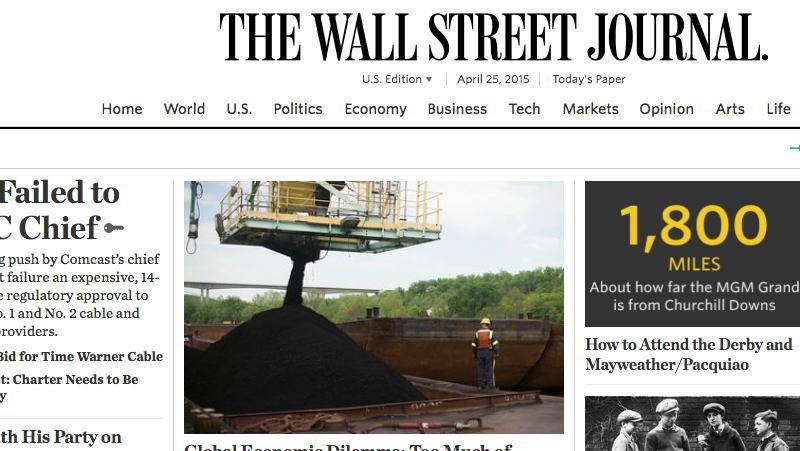Open the Life section
The height and width of the screenshot is (451, 800).
778,109
